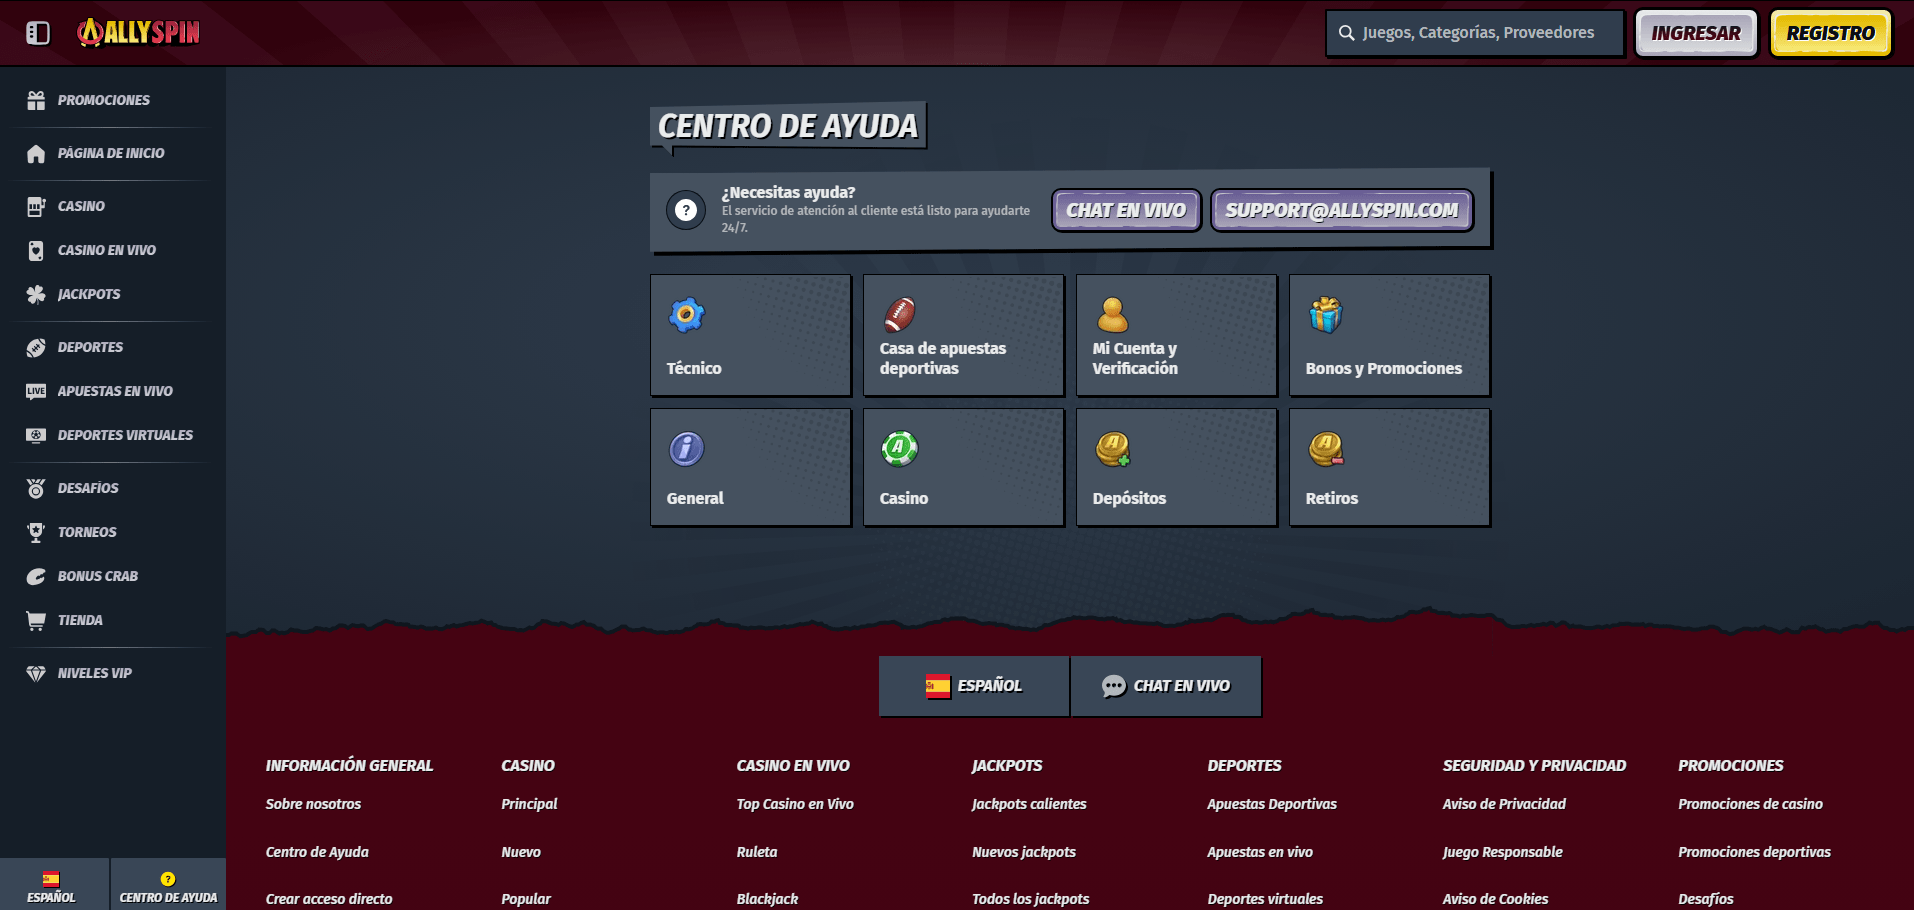1914x910 pixels.
Task: Click CENTRO DE AYUDA at sidebar bottom
Action: point(168,884)
